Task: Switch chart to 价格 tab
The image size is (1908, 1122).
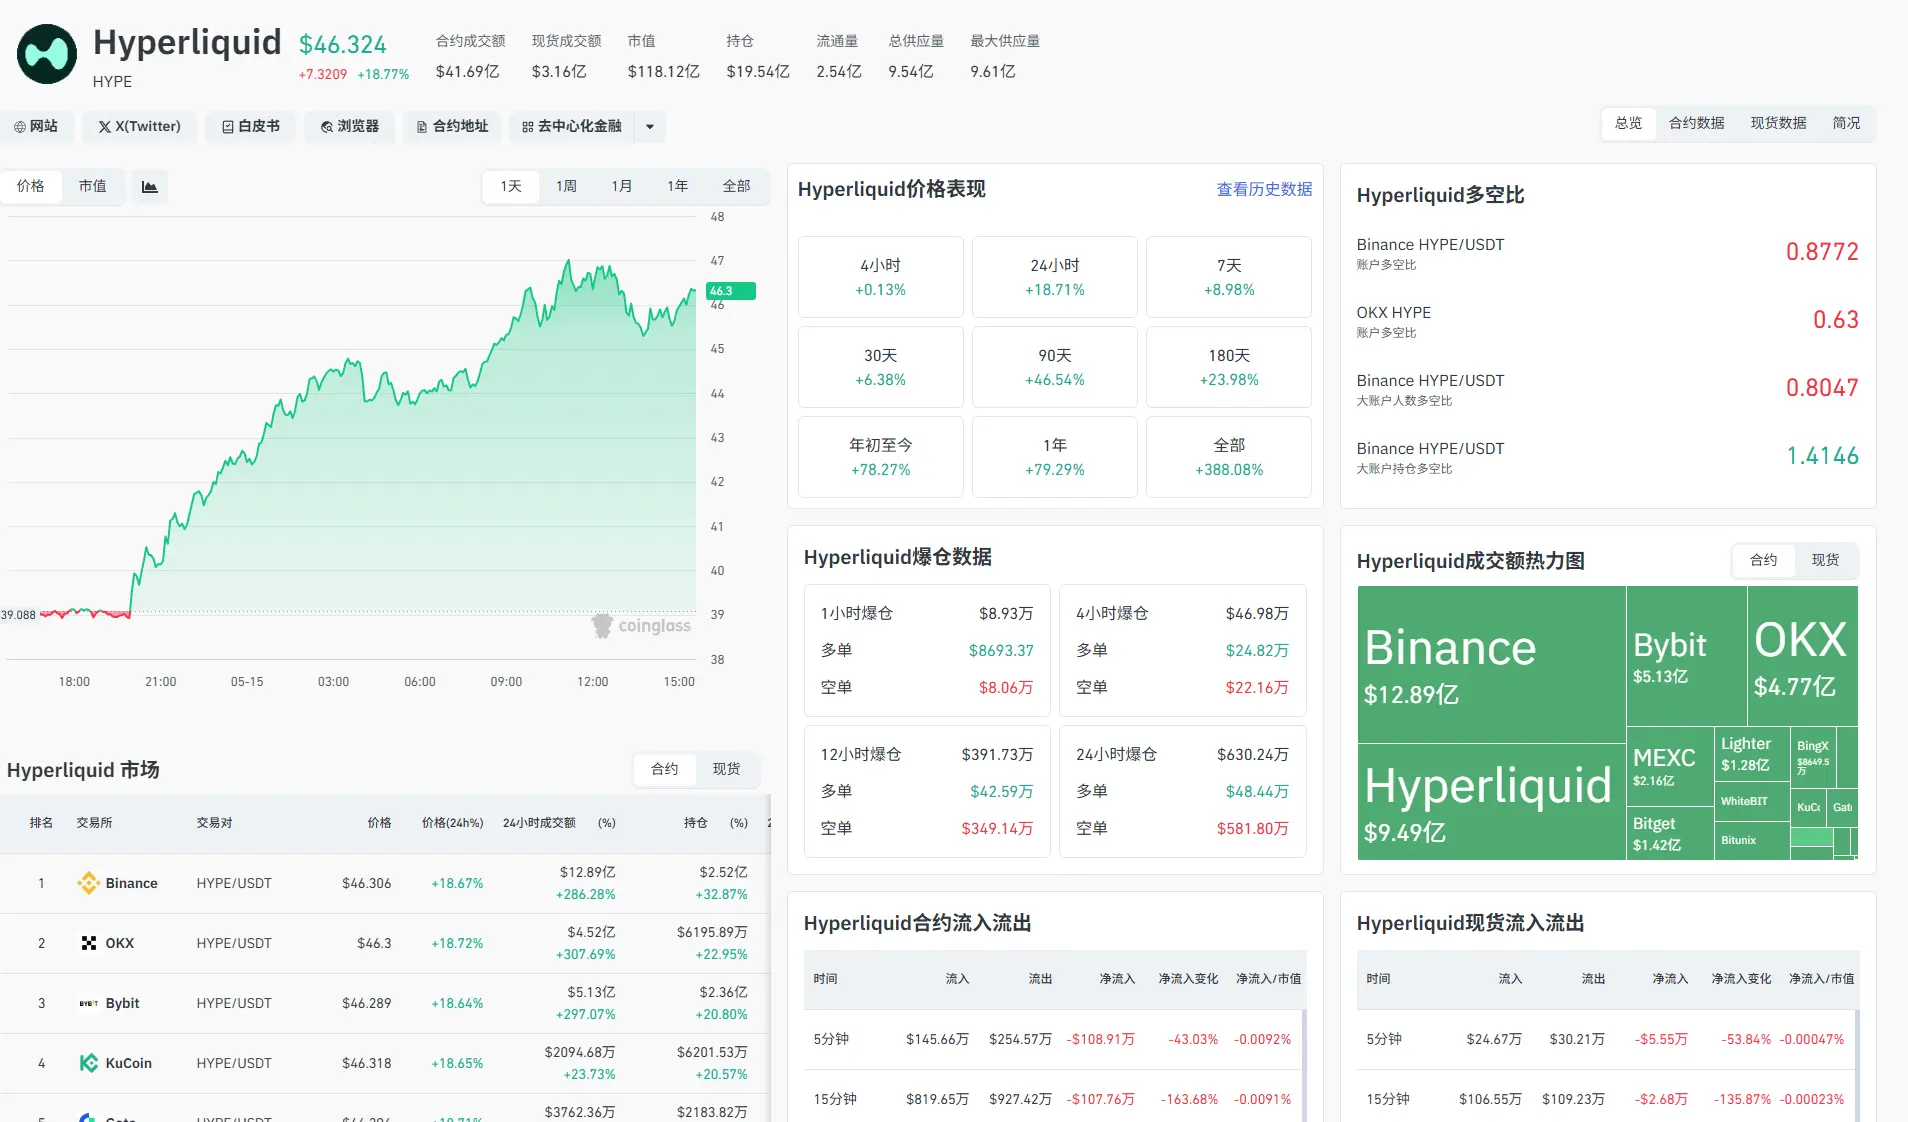Action: [31, 187]
